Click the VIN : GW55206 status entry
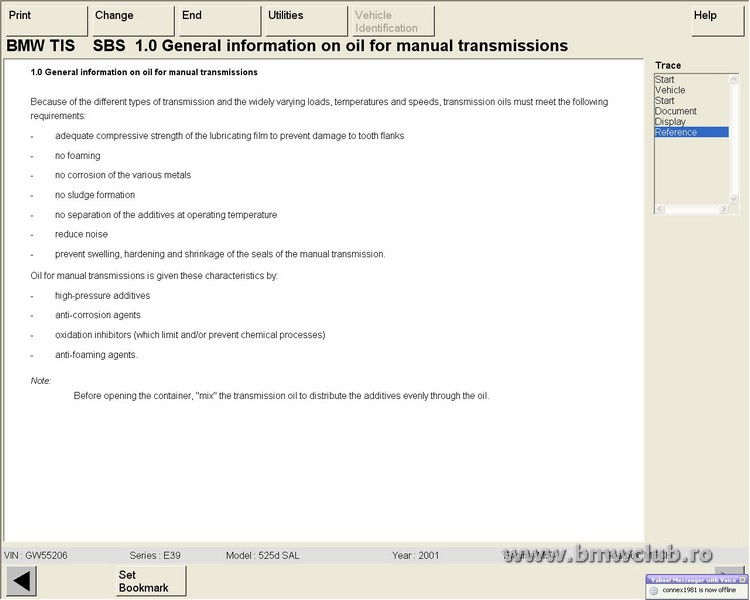The width and height of the screenshot is (750, 600). point(36,556)
